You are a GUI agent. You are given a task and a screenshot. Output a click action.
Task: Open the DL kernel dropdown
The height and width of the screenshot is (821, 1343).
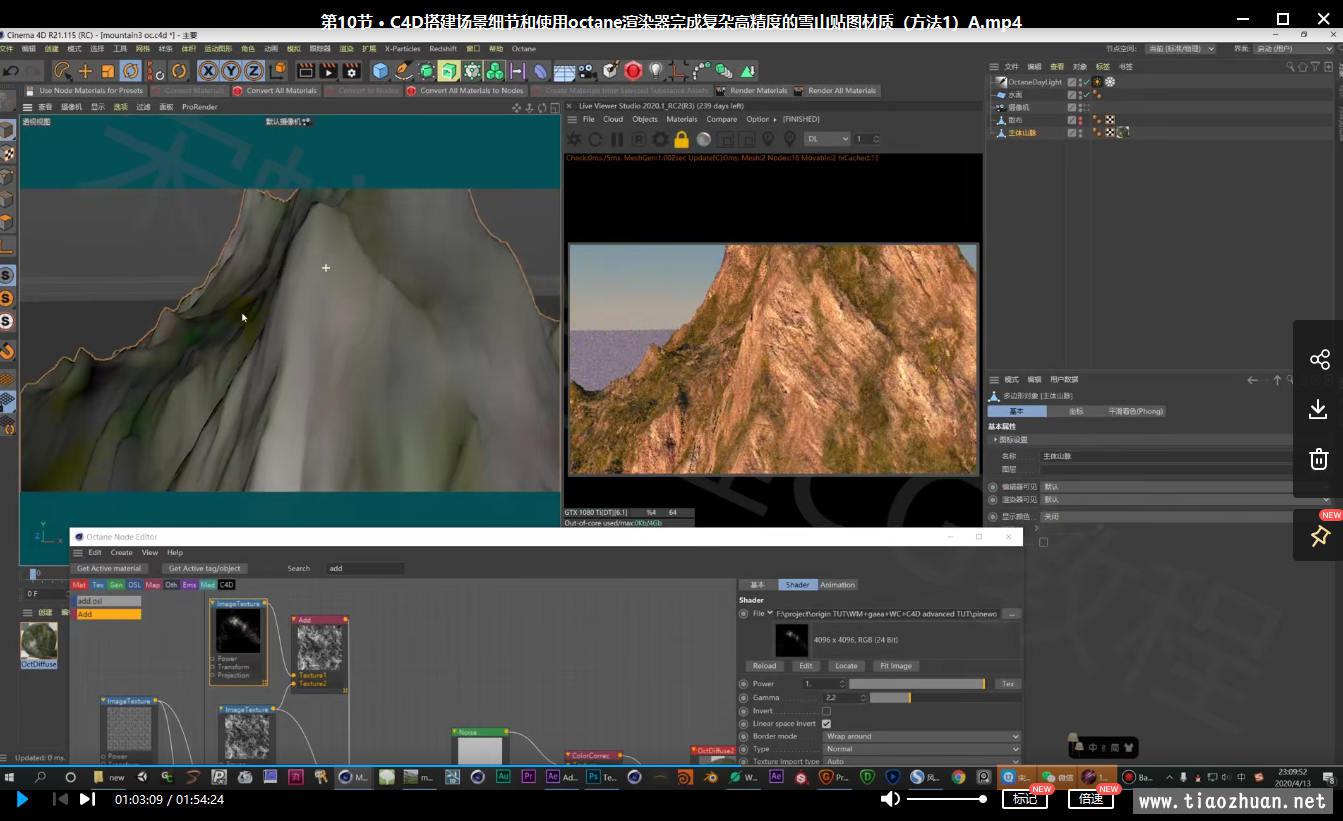[827, 139]
